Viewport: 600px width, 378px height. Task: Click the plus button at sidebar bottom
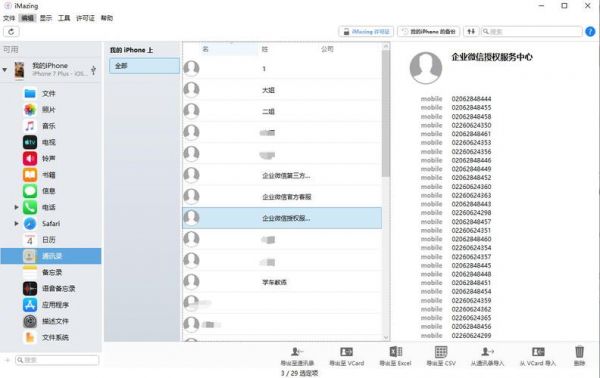point(7,360)
